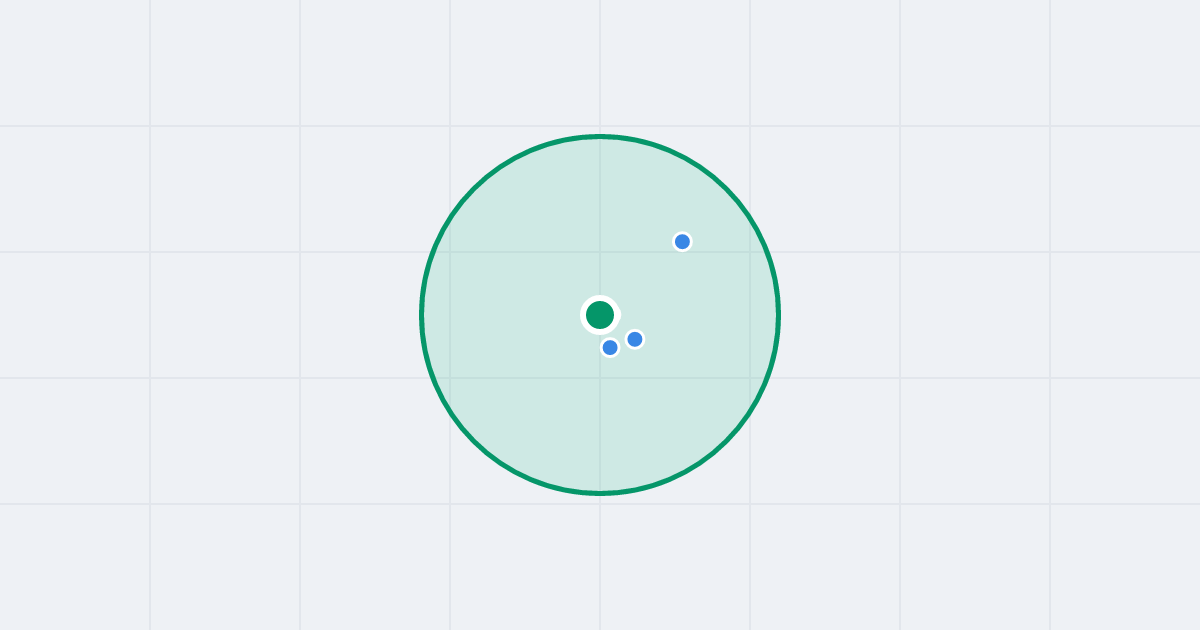Image resolution: width=1200 pixels, height=630 pixels.
Task: Select the blue dot directly below the green marker
Action: [610, 347]
